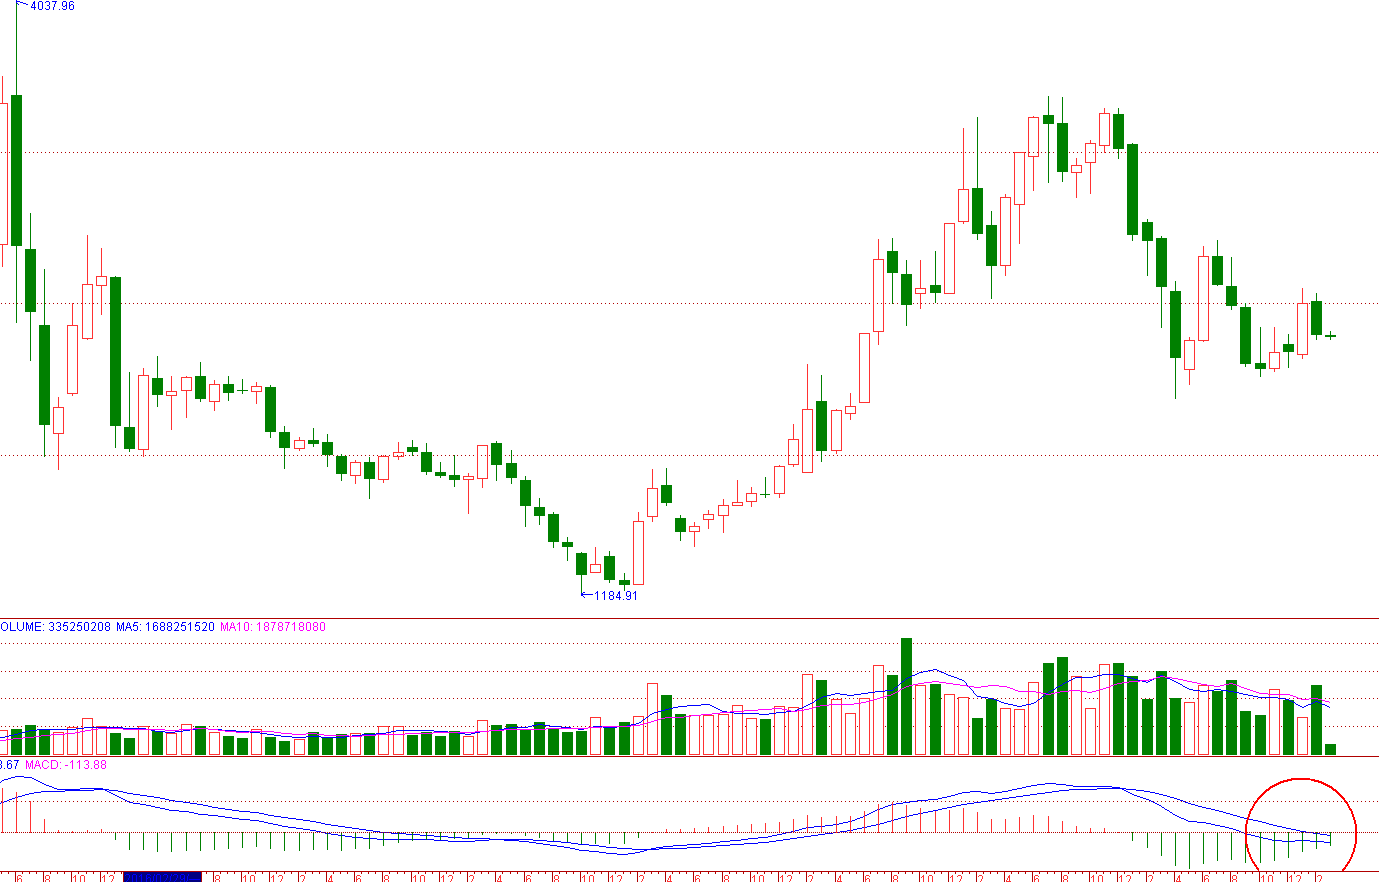
Task: Select the volume value 335250208 readout
Action: pyautogui.click(x=79, y=627)
